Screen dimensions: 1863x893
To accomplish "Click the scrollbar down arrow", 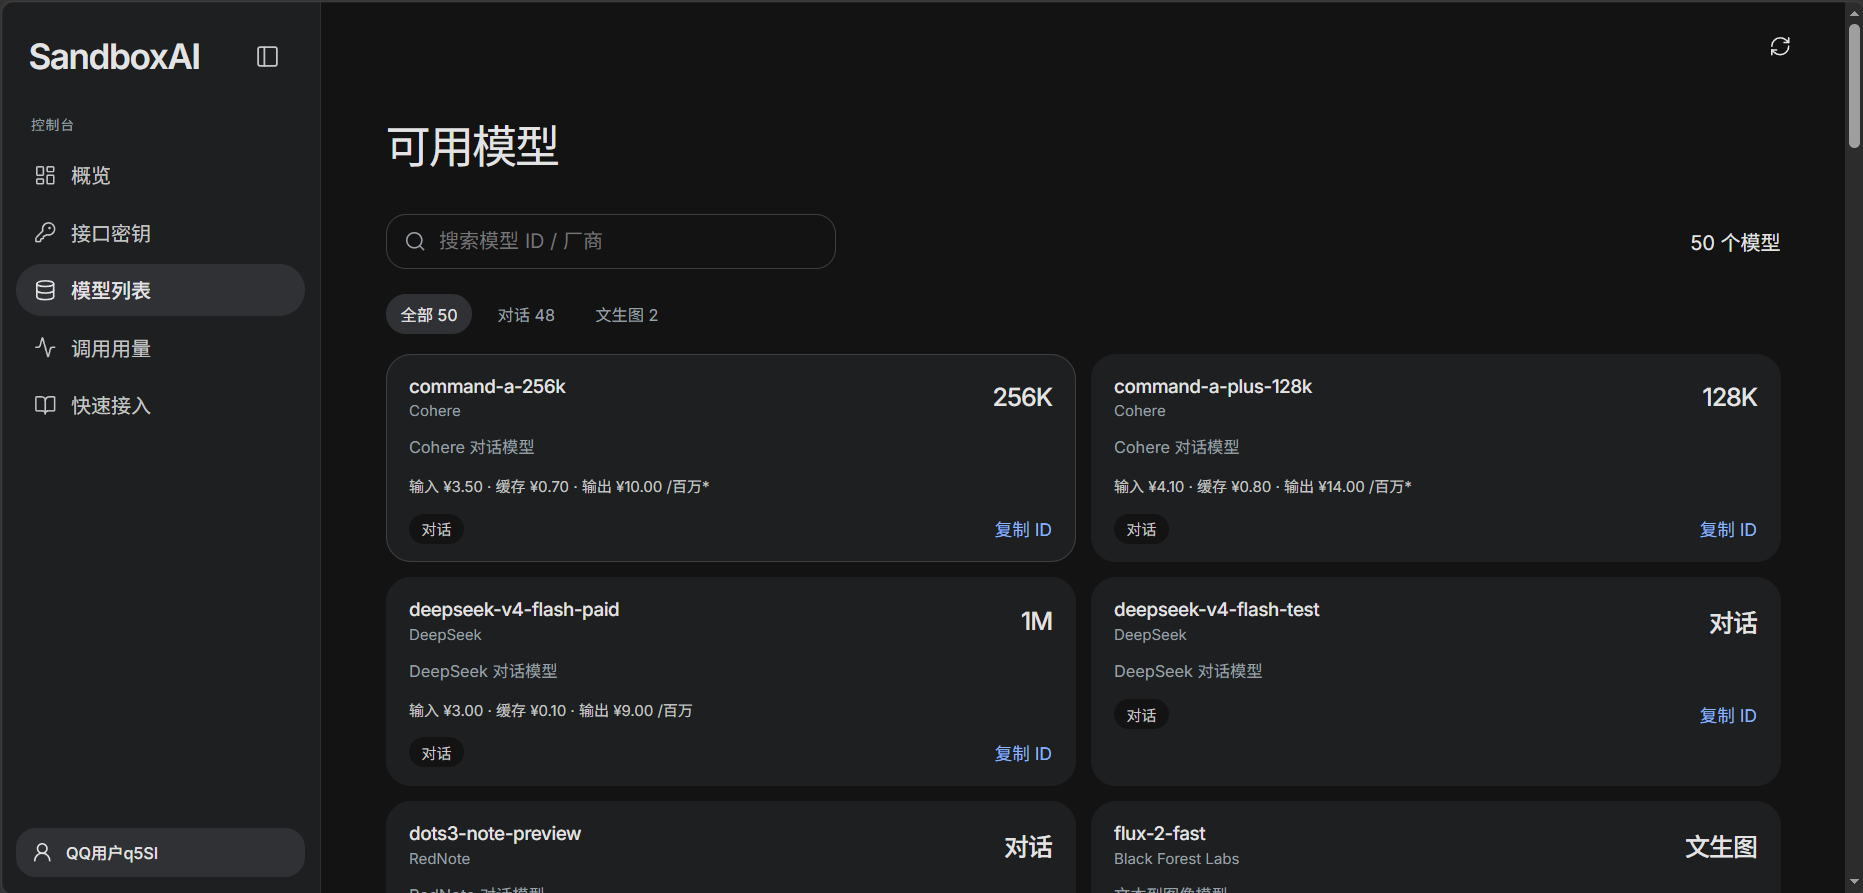I will 1854,884.
